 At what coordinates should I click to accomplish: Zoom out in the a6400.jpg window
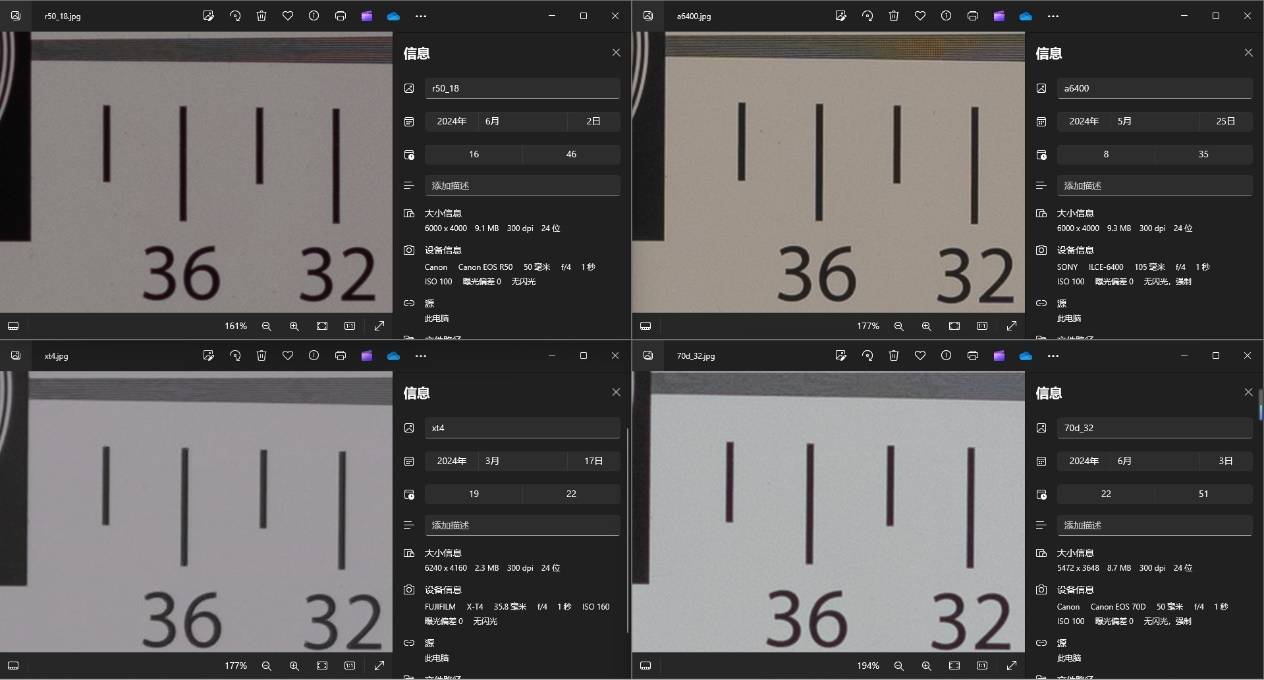click(898, 326)
